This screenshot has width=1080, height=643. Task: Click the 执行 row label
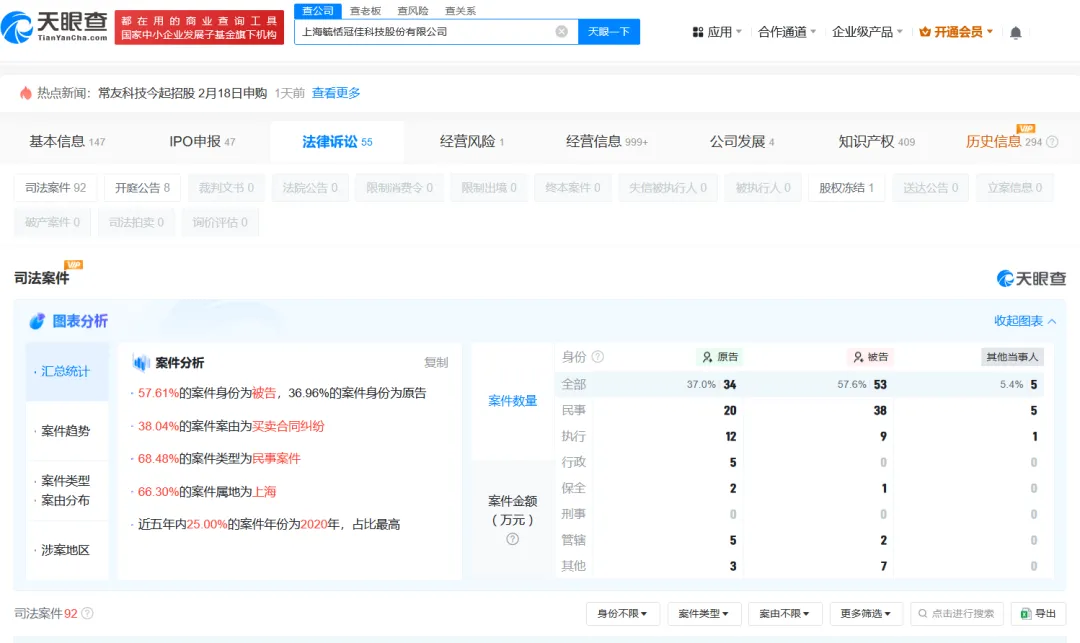click(x=574, y=436)
